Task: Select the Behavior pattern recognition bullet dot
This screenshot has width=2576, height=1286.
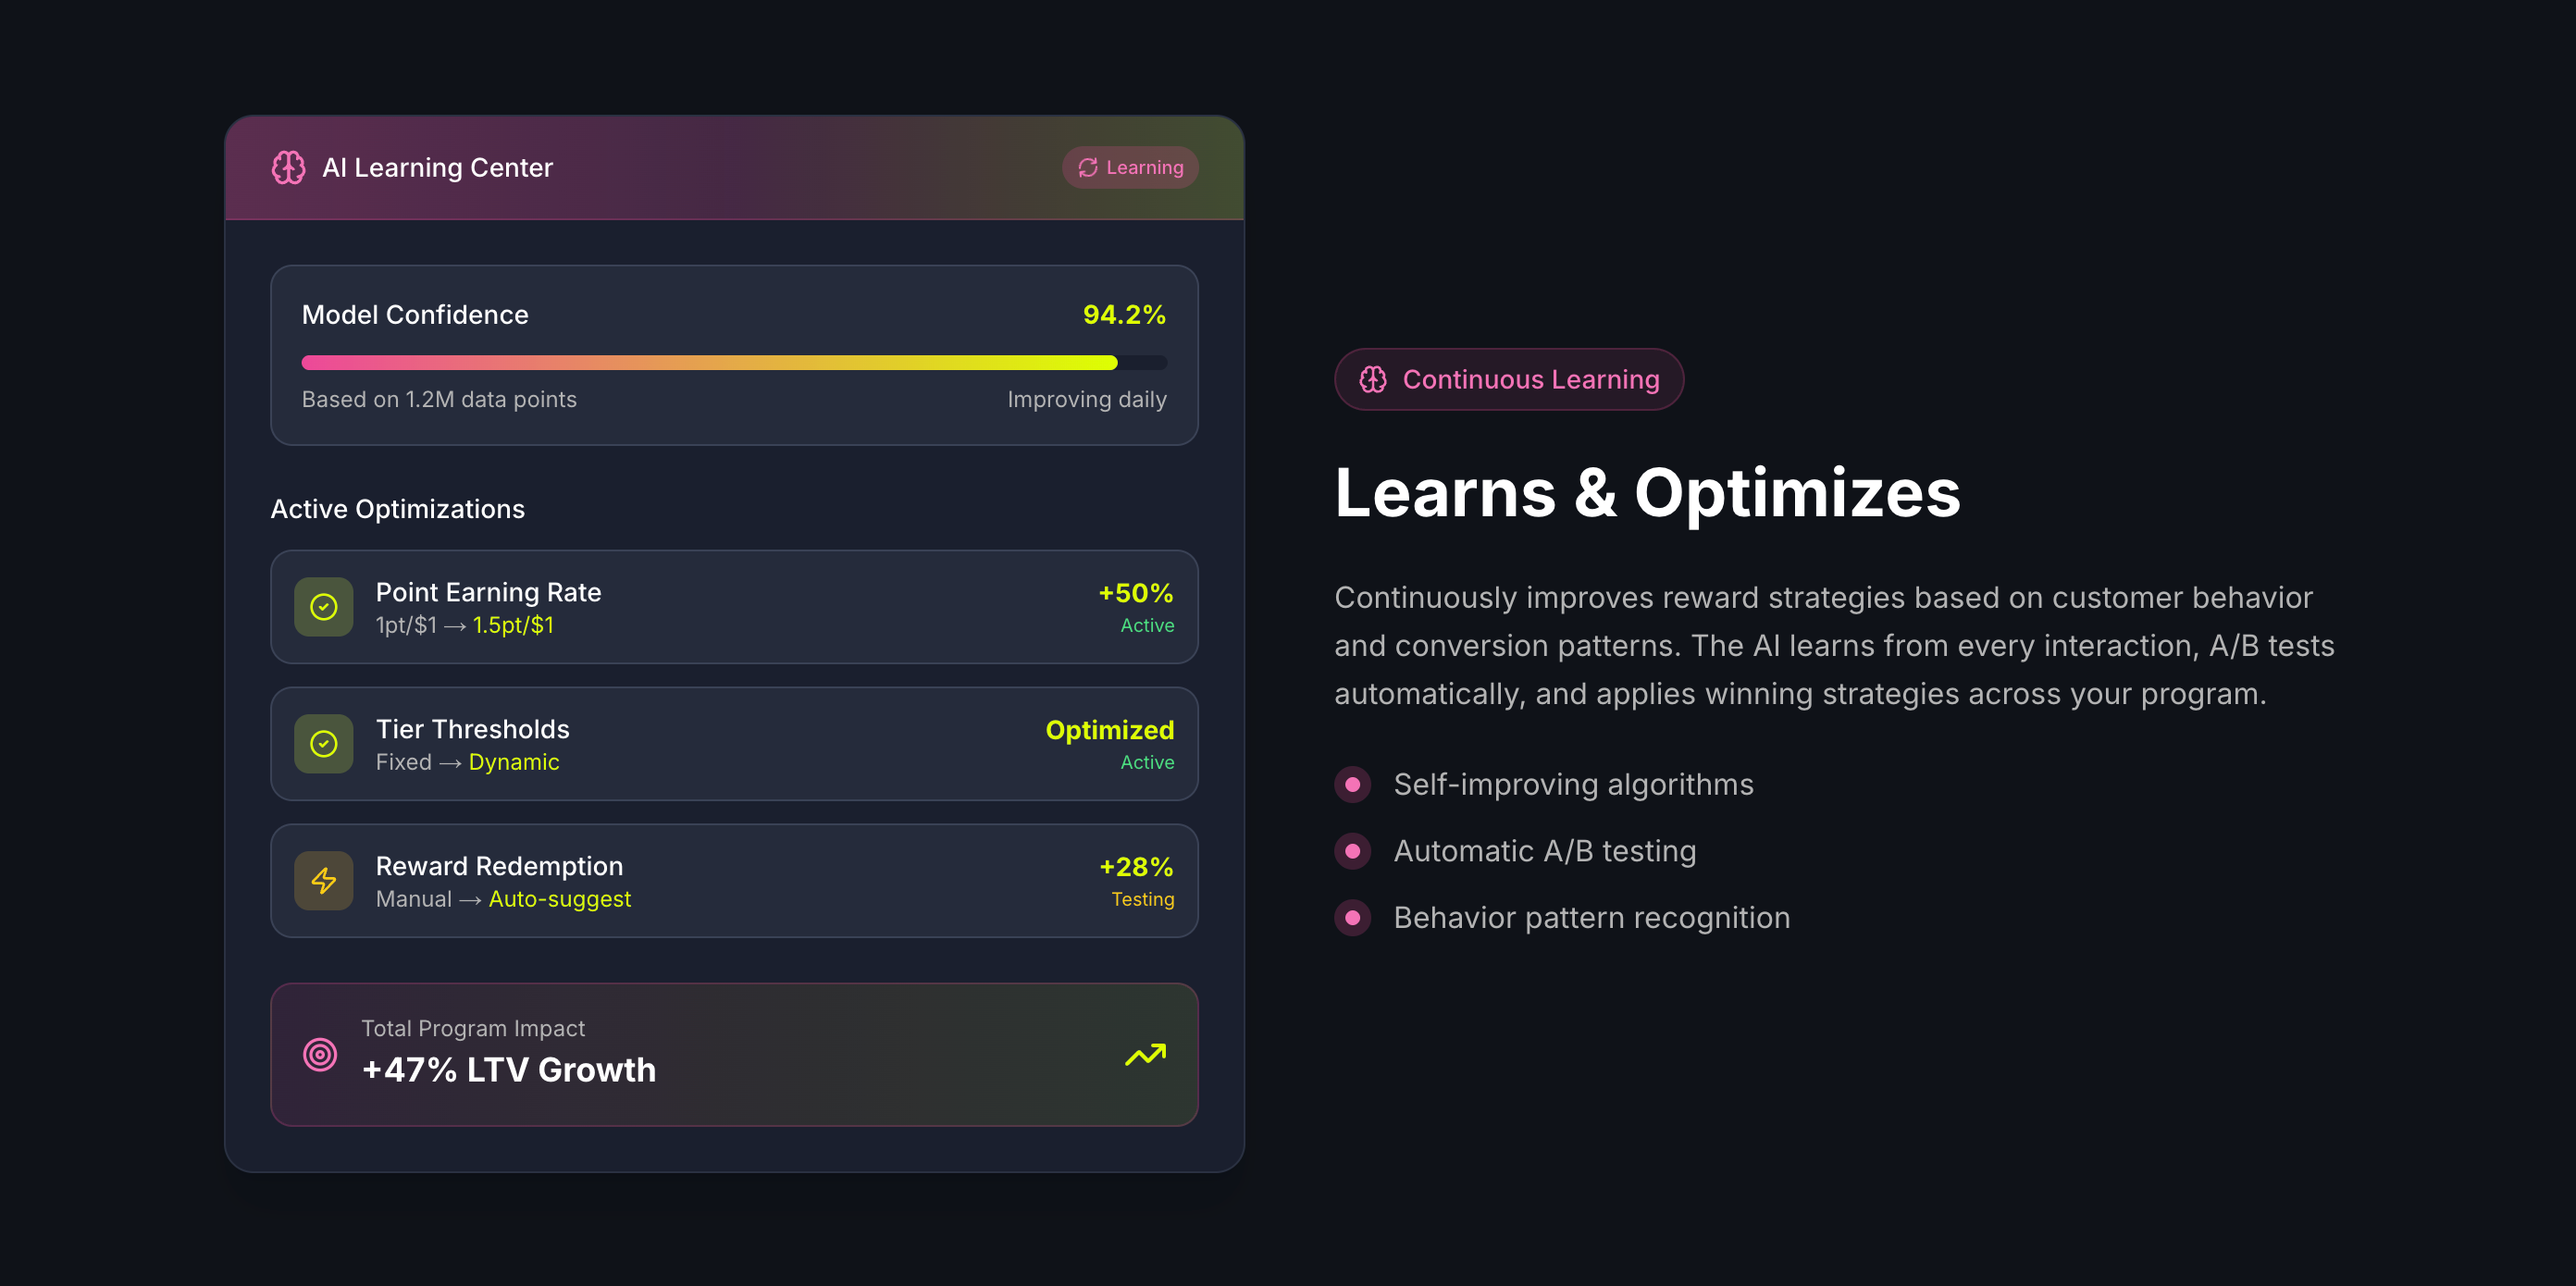Action: (1352, 918)
